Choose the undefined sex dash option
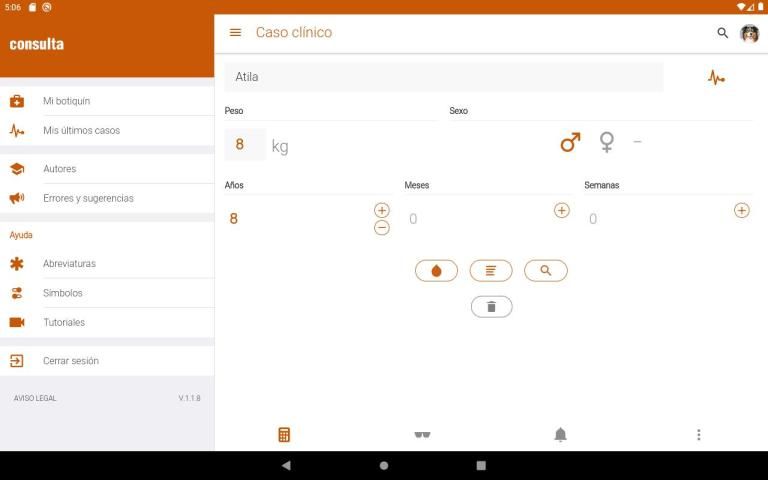The width and height of the screenshot is (768, 480). point(637,142)
